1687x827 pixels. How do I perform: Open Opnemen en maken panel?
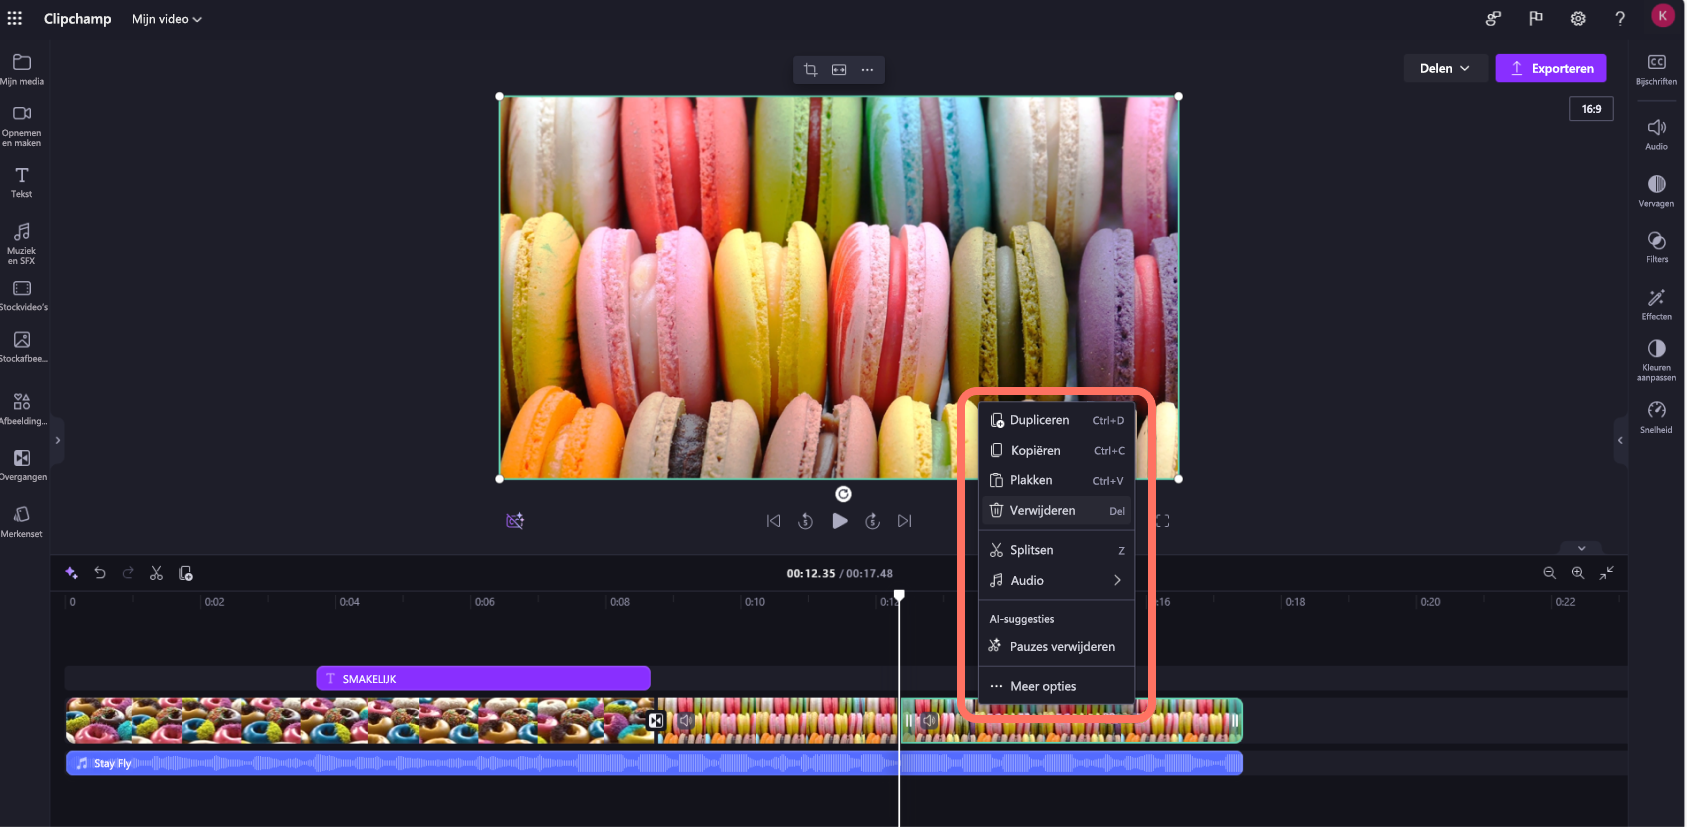pos(22,125)
